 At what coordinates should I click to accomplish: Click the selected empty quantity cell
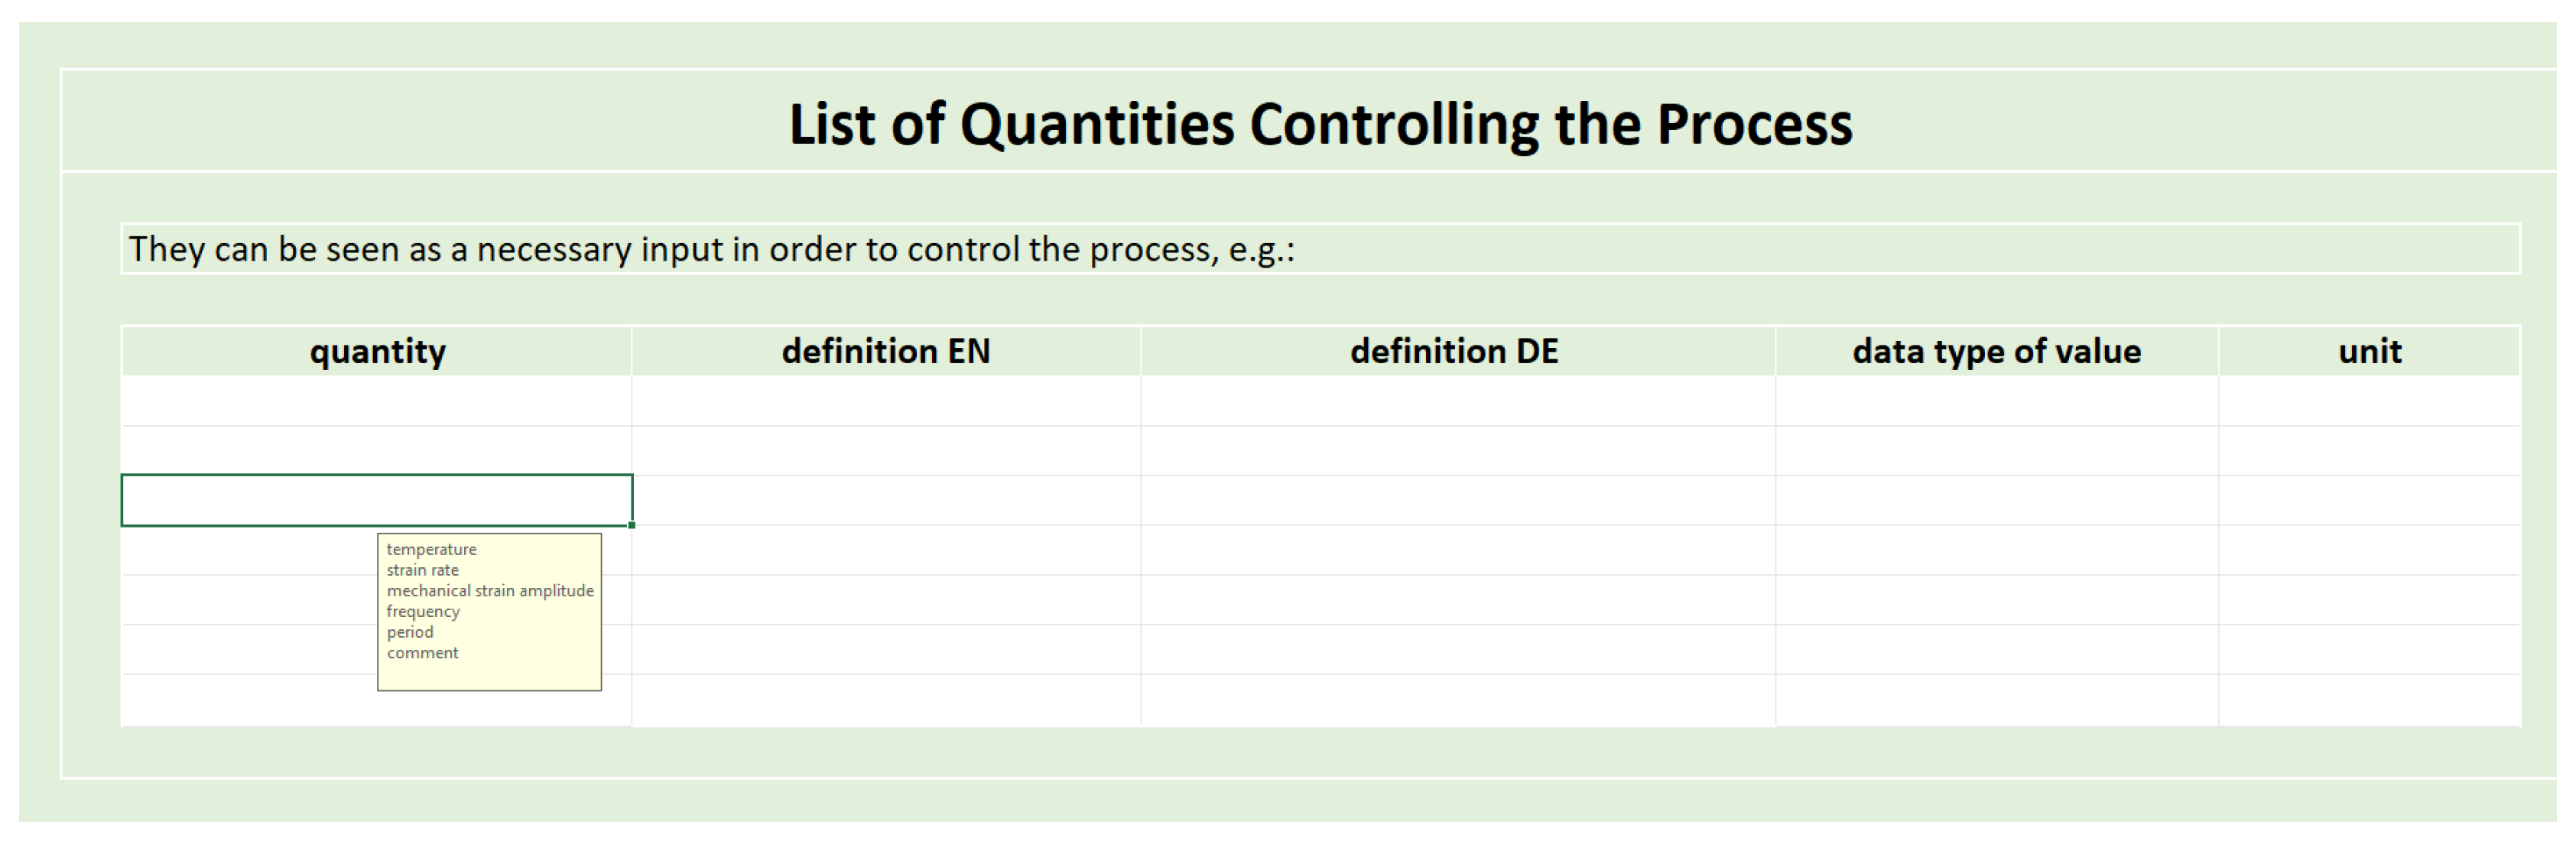click(x=377, y=500)
